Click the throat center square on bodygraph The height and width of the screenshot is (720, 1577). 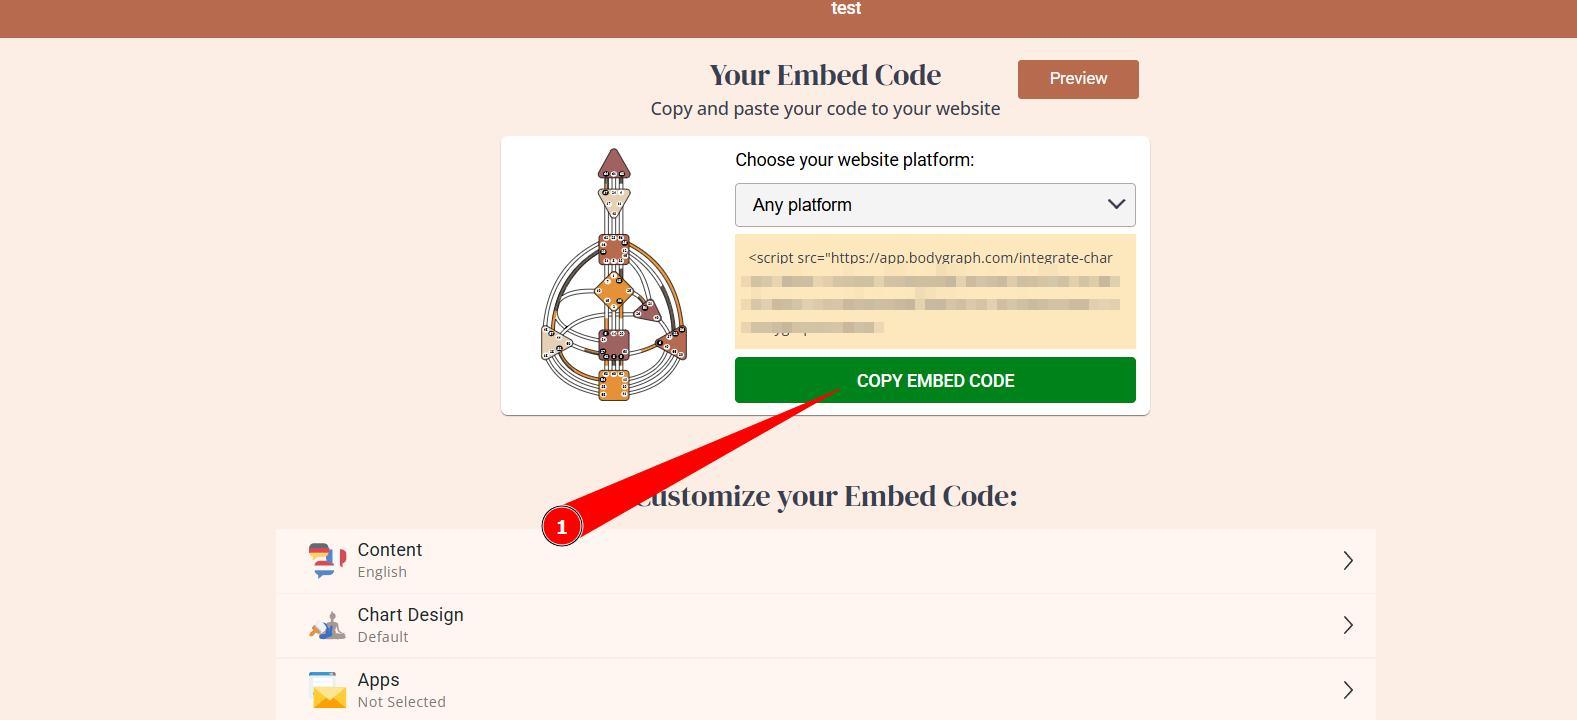pyautogui.click(x=614, y=249)
